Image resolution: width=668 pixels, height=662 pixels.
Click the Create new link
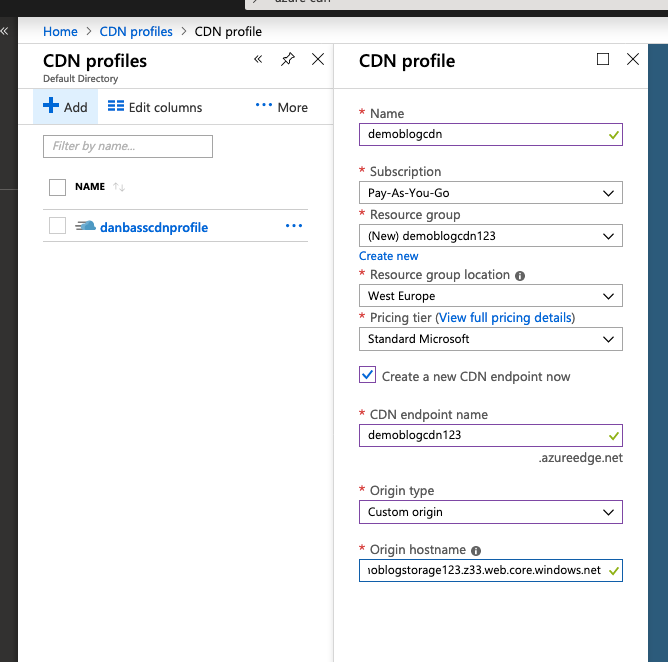pos(389,256)
